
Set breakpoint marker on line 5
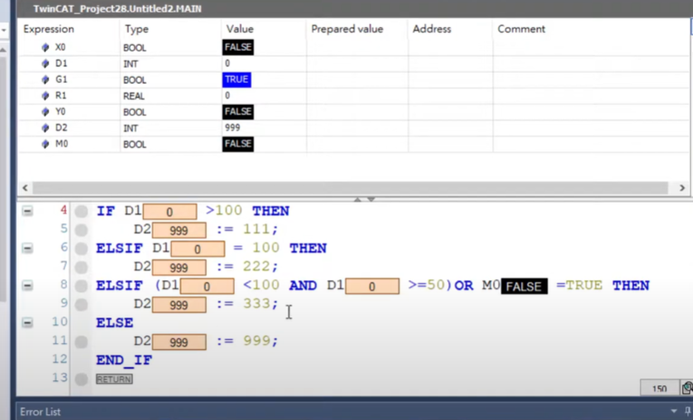click(x=82, y=230)
